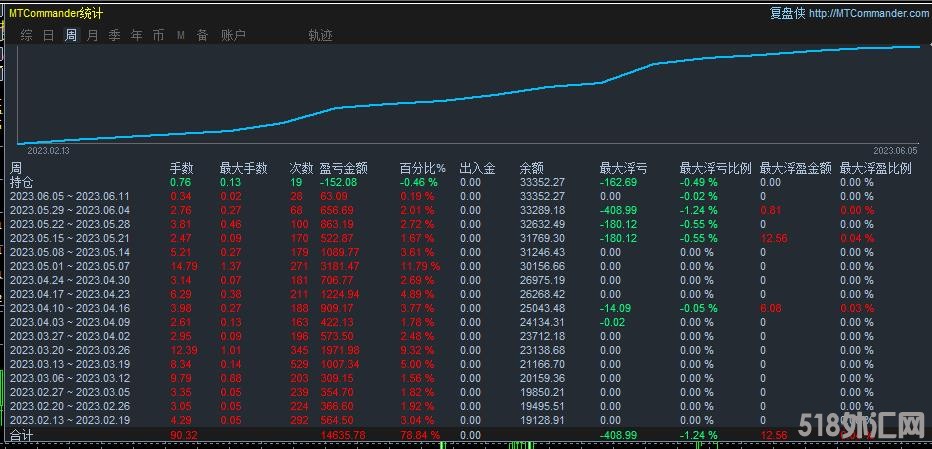This screenshot has height=449, width=932.
Task: Select the 2023.05.01 ~ 2023.05.07 week row
Action: coord(69,266)
